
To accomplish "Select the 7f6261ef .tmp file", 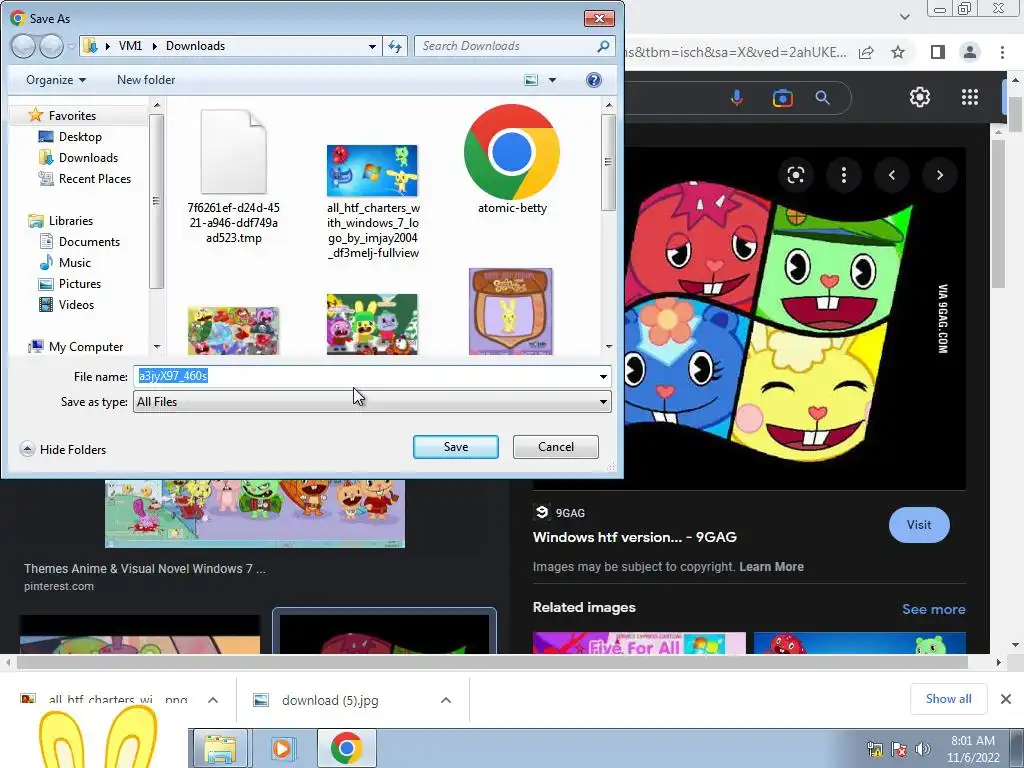I will pyautogui.click(x=233, y=176).
